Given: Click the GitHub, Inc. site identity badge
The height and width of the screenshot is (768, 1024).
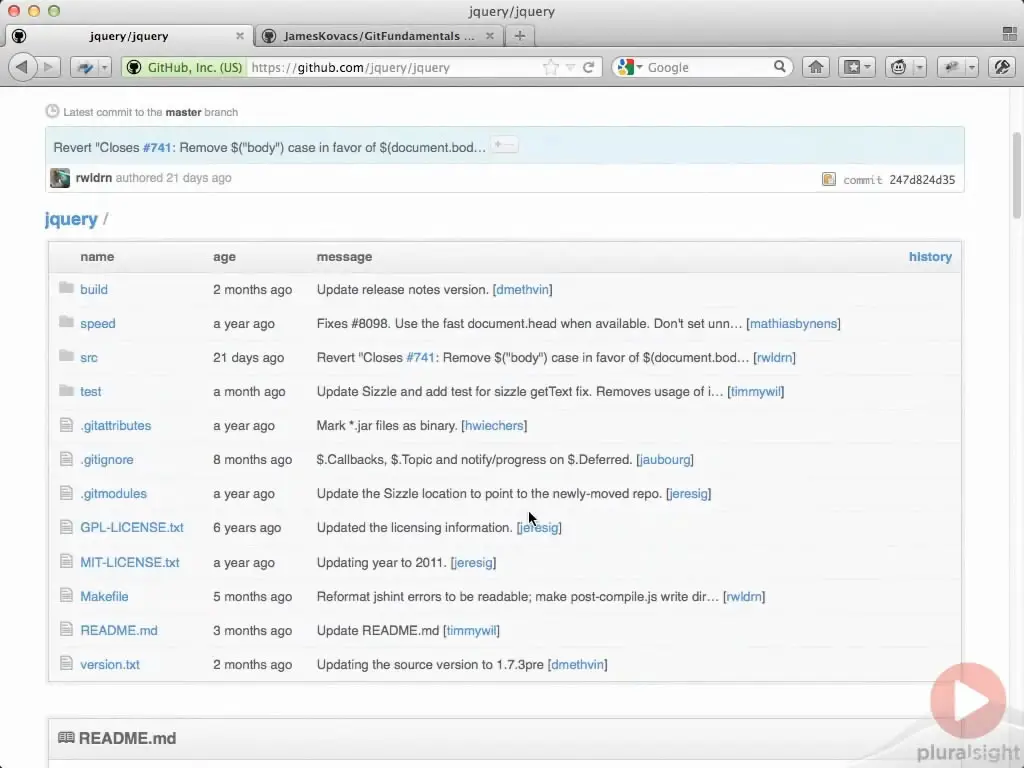Looking at the screenshot, I should 185,67.
